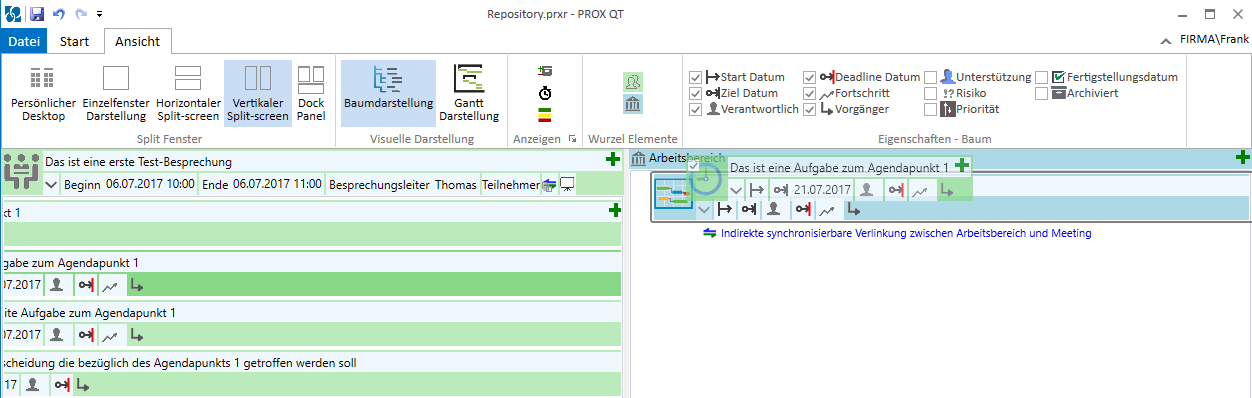Click the stopwatch icon in Anzeigen group

[545, 93]
